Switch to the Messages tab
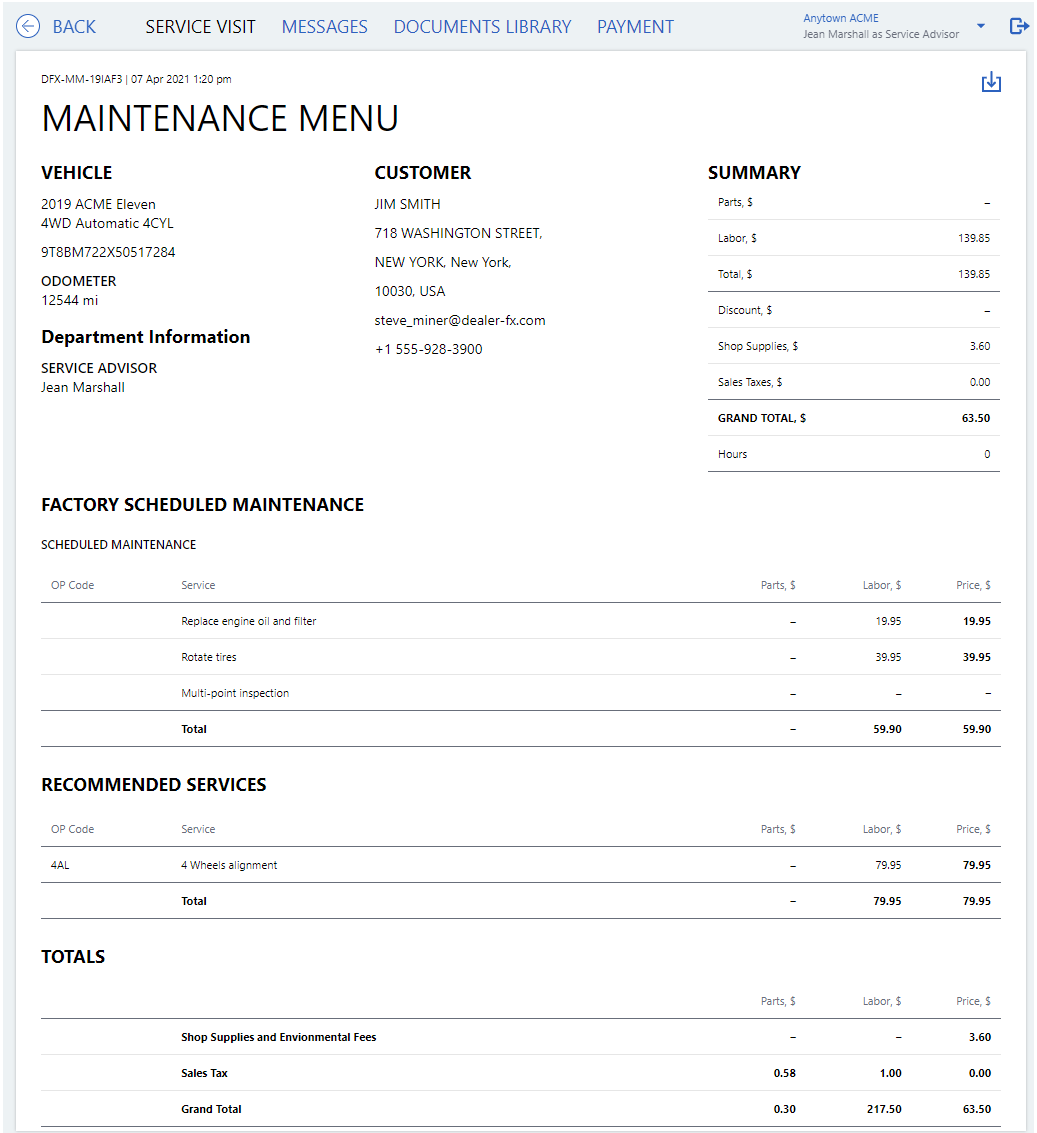1037x1133 pixels. click(x=324, y=27)
